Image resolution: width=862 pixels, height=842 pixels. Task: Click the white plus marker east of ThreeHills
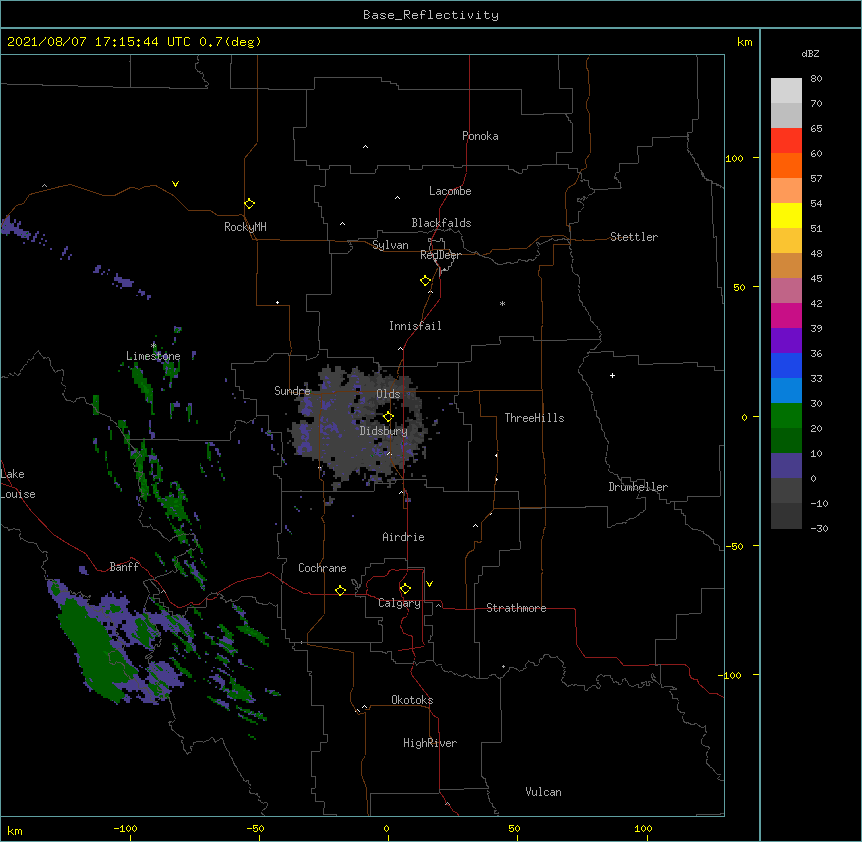coord(612,375)
